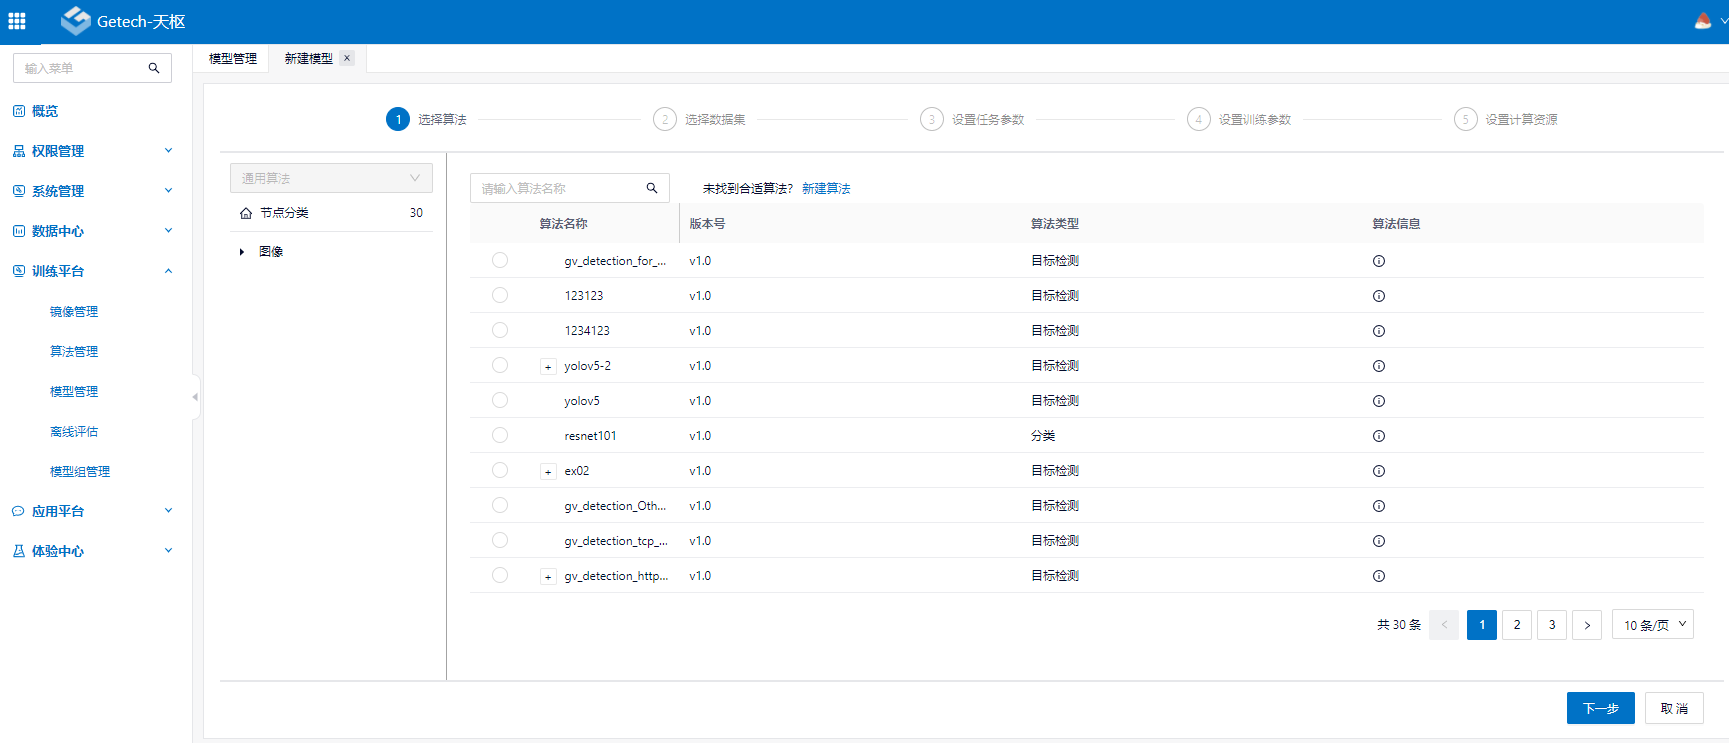Click the menu search magnifier icon
Screen dimensions: 1729x743
coord(154,68)
